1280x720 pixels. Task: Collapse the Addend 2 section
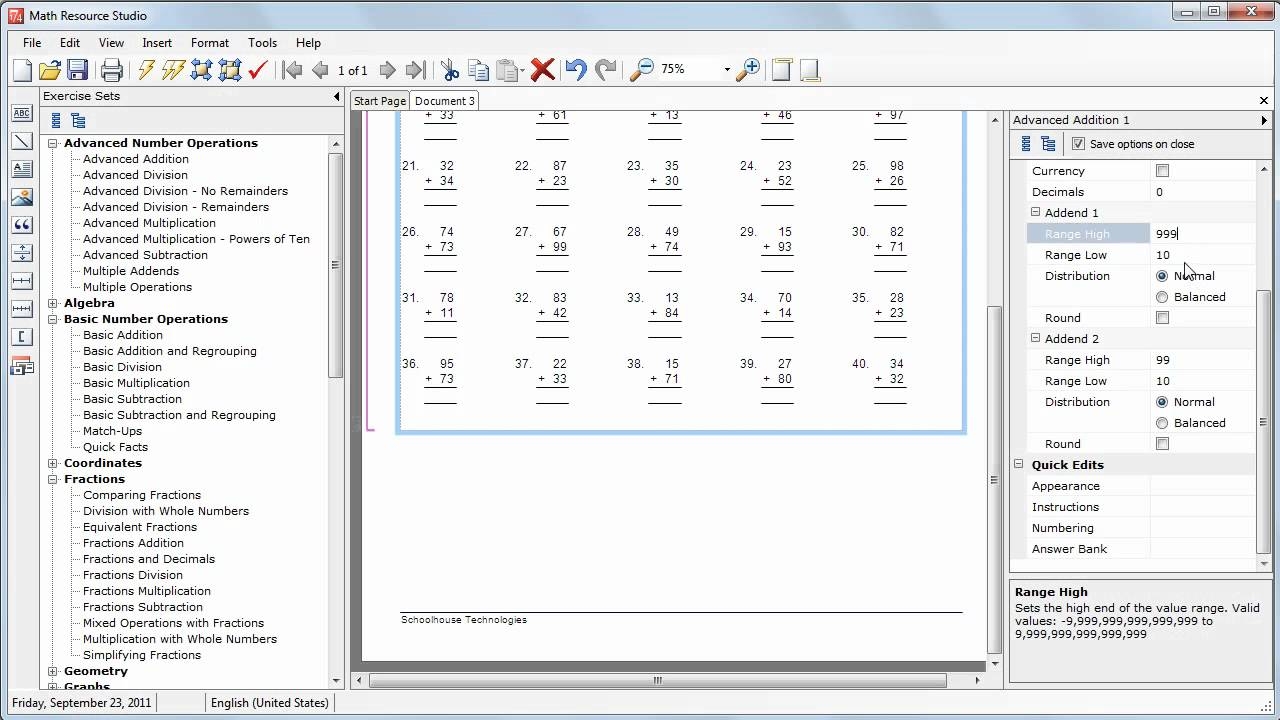[1036, 339]
